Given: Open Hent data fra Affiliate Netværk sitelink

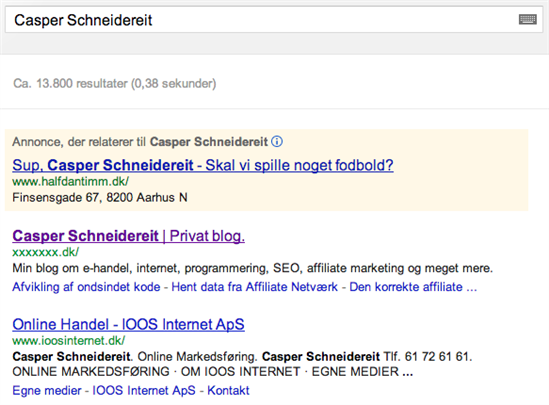Looking at the screenshot, I should [255, 287].
